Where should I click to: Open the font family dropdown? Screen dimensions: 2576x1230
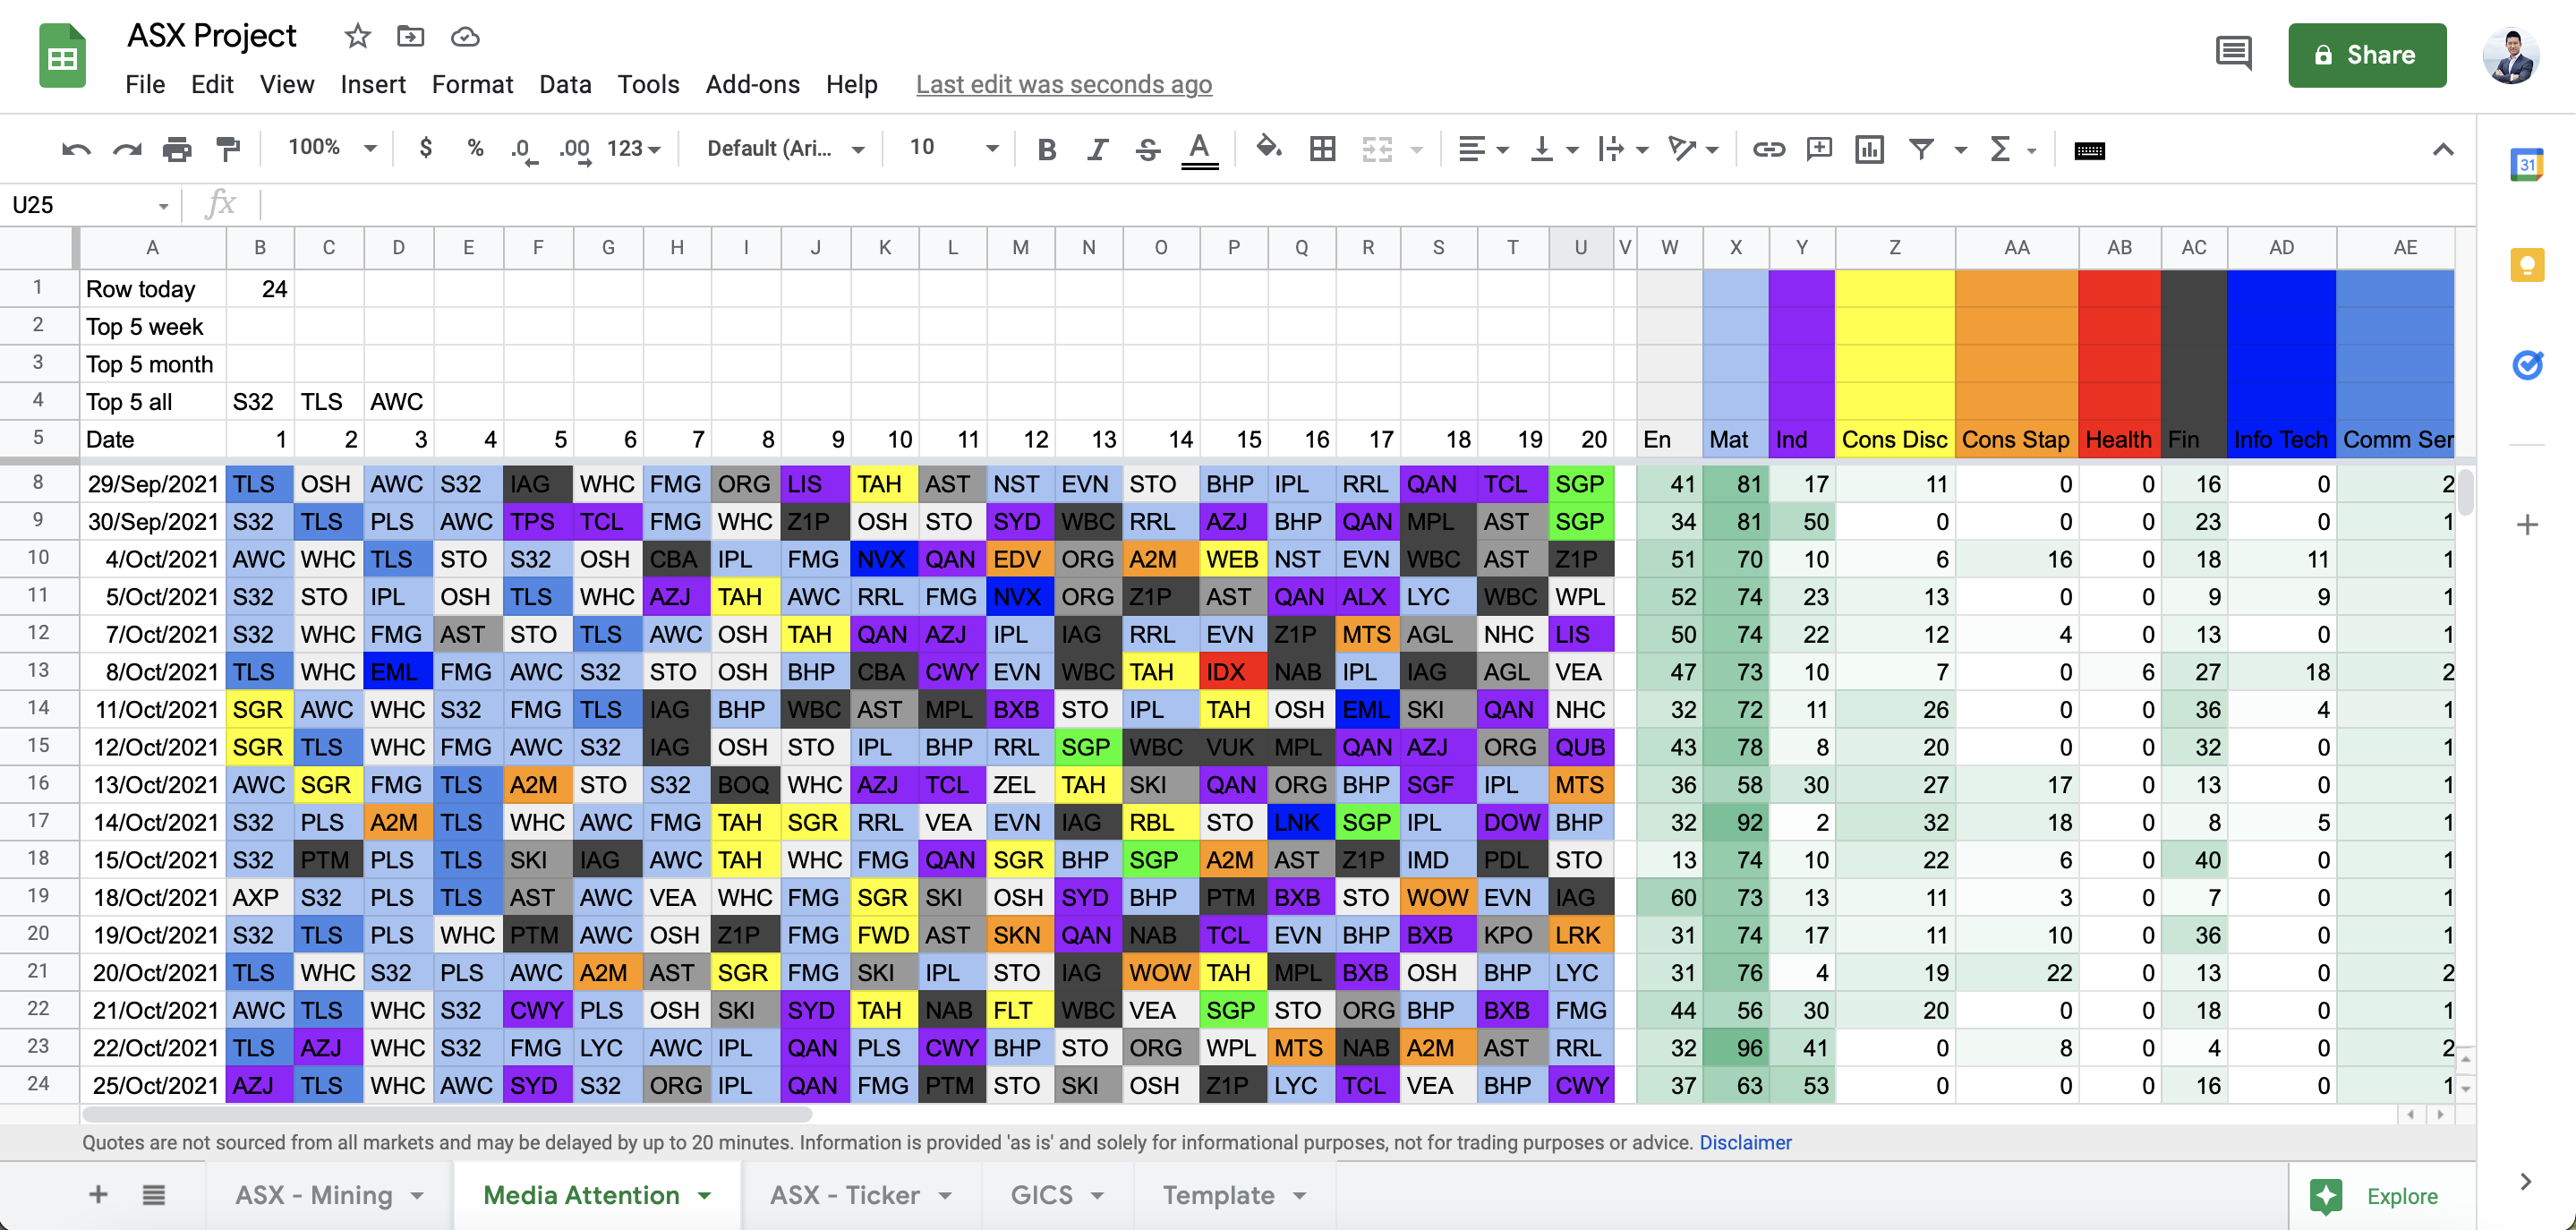pyautogui.click(x=784, y=149)
